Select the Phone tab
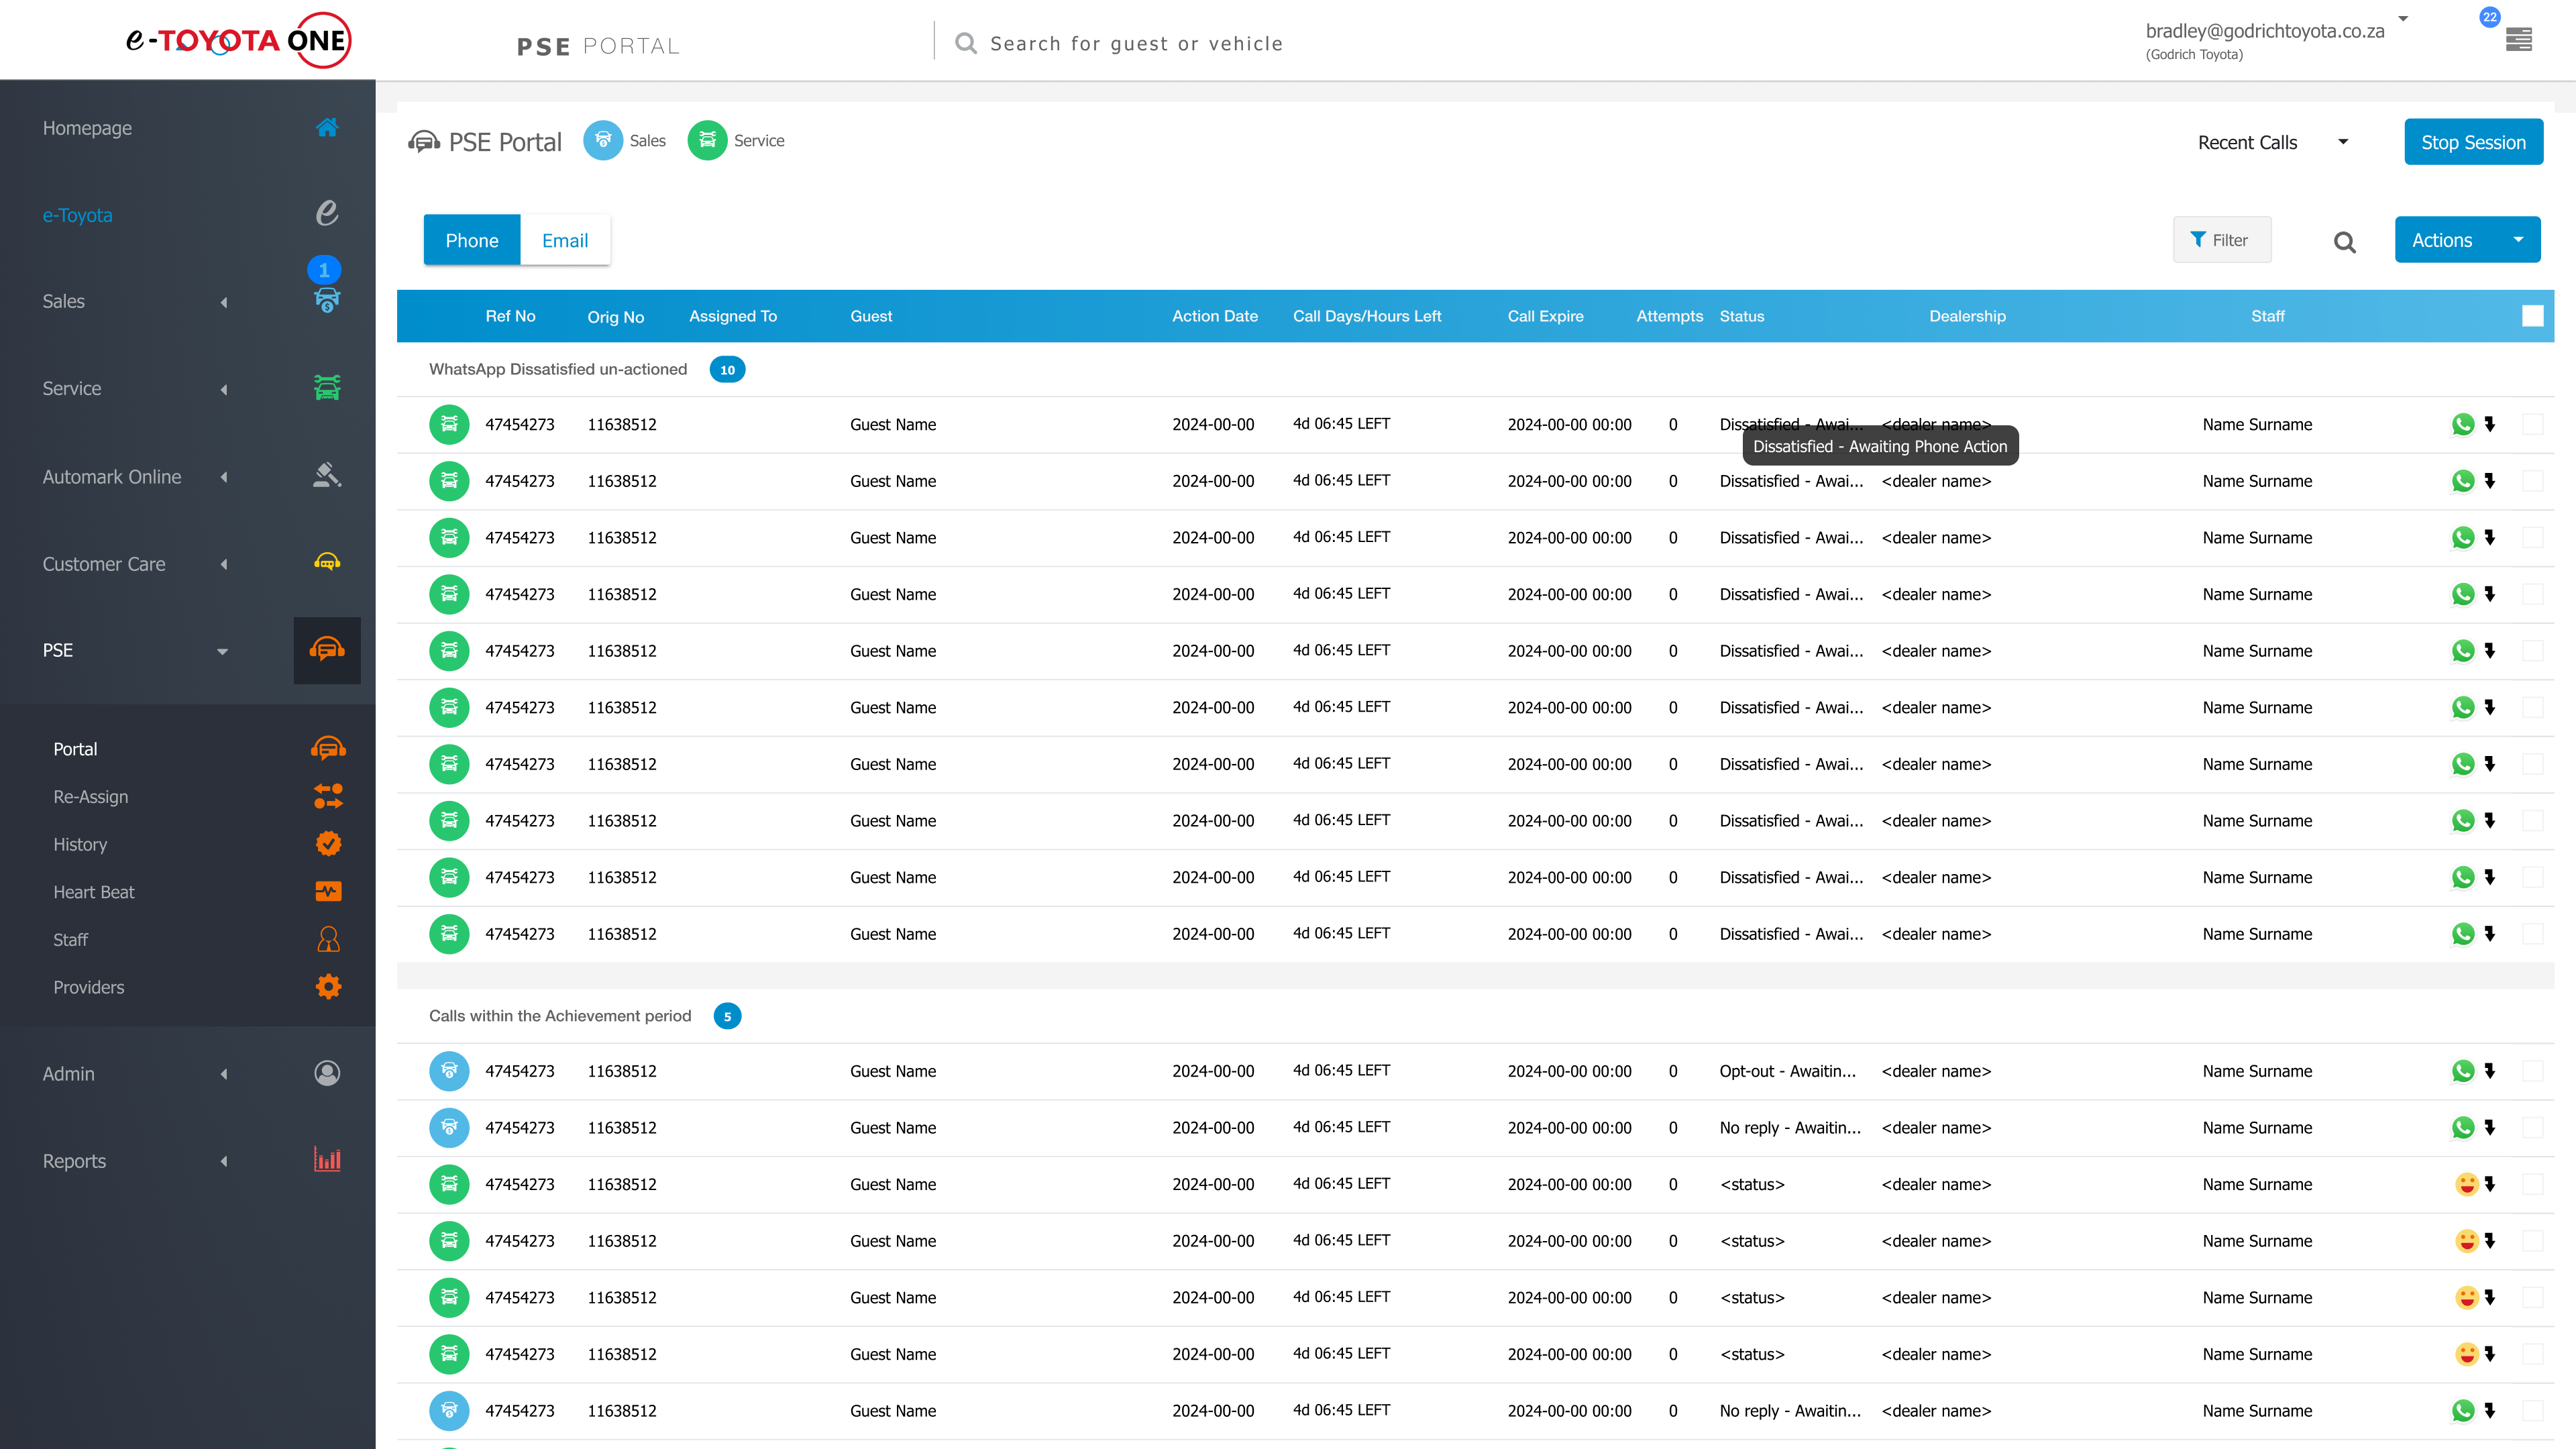Image resolution: width=2576 pixels, height=1449 pixels. (471, 240)
